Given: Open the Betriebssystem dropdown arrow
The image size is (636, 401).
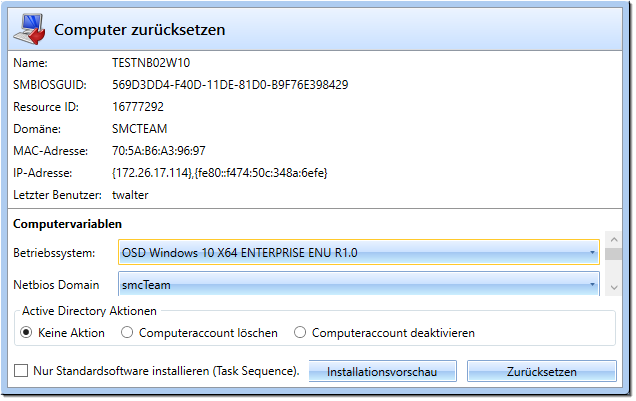Looking at the screenshot, I should click(x=592, y=253).
